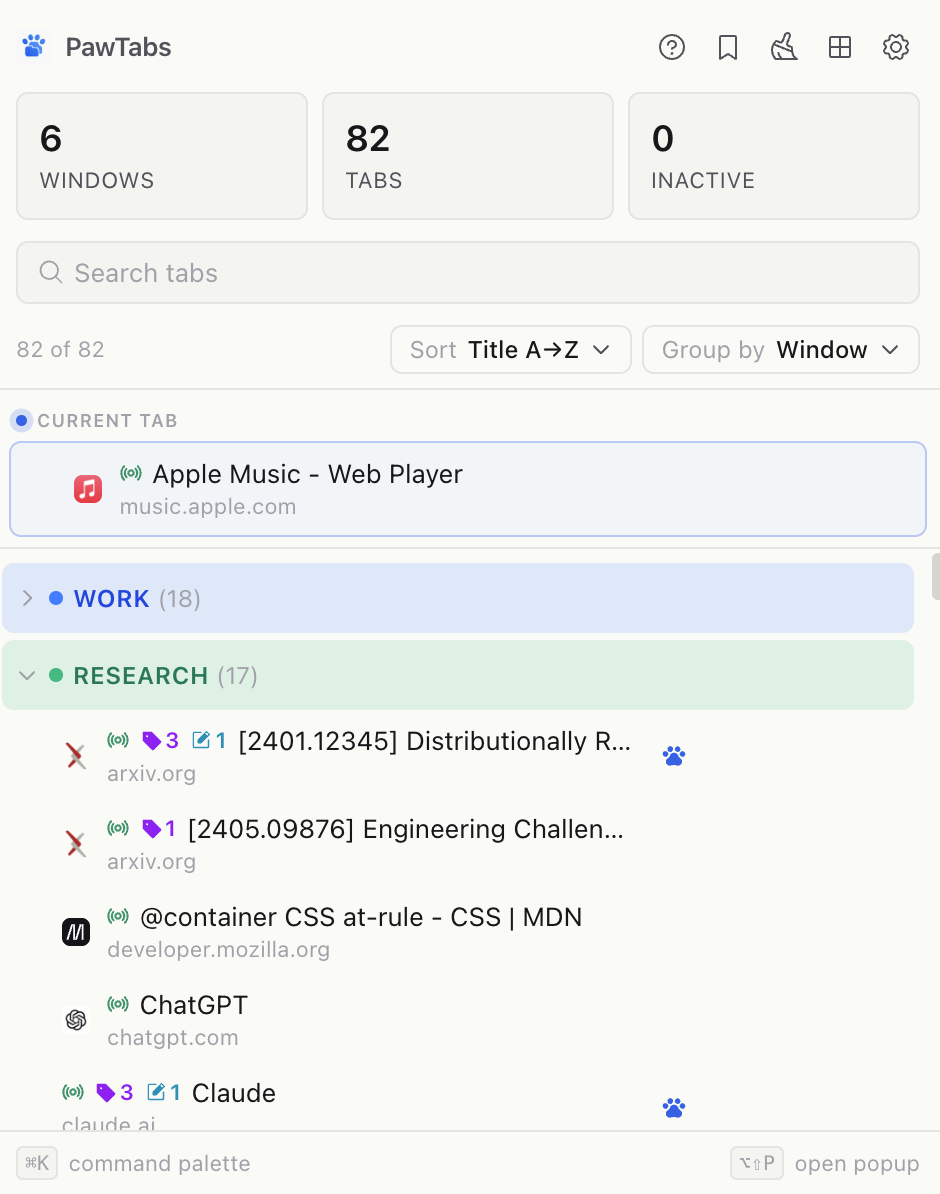
Task: Click arXiv favicon on Distributionally row
Action: (x=75, y=756)
